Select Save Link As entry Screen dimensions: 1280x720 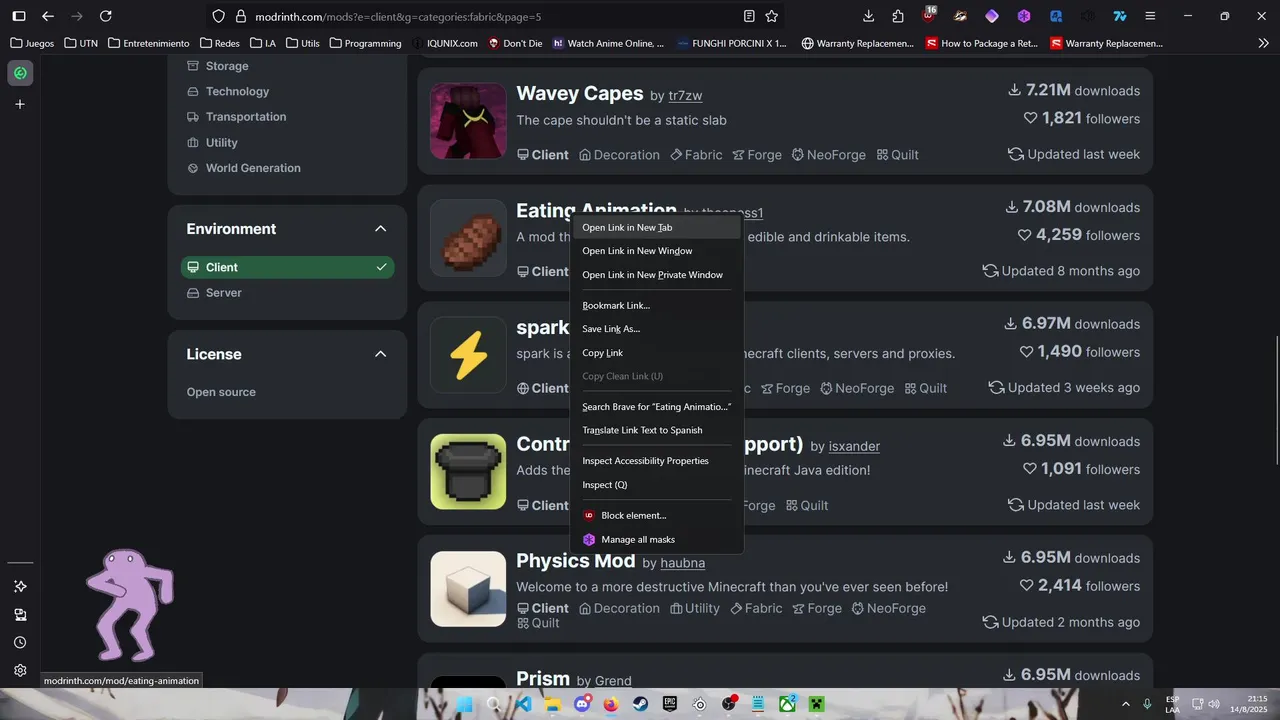[656, 329]
